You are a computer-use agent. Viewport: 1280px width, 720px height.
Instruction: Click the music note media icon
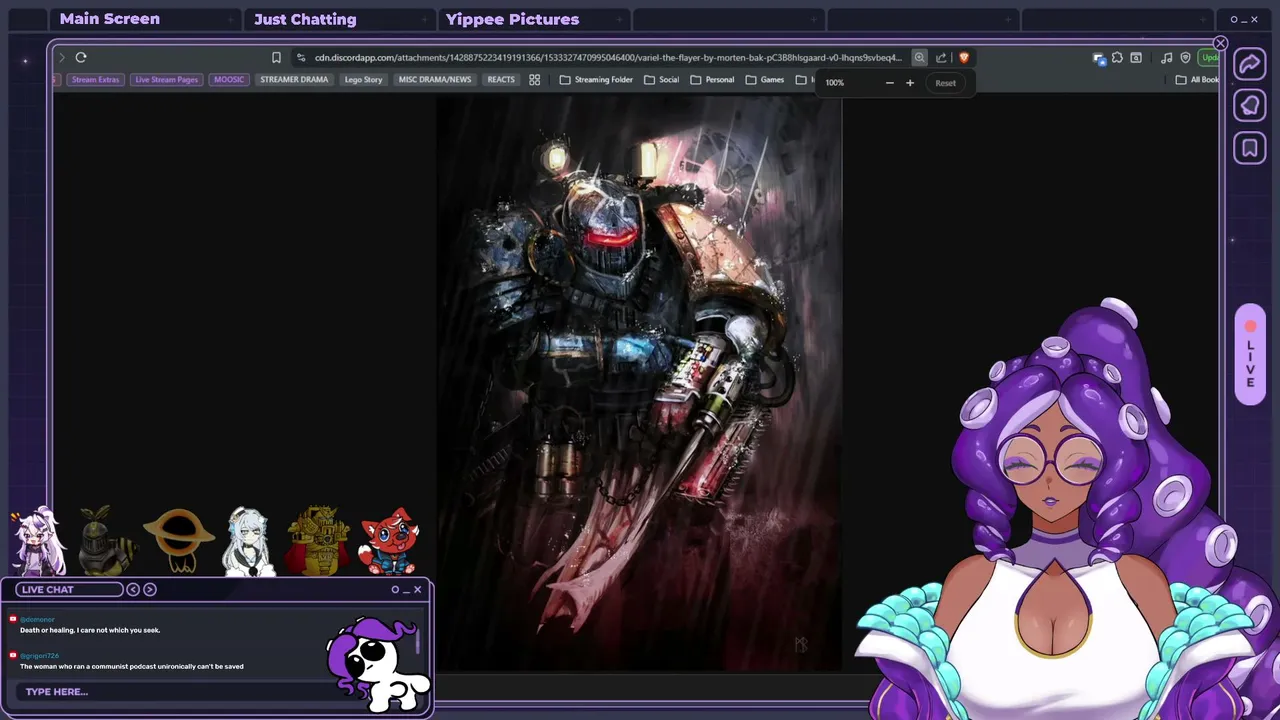tap(1166, 57)
